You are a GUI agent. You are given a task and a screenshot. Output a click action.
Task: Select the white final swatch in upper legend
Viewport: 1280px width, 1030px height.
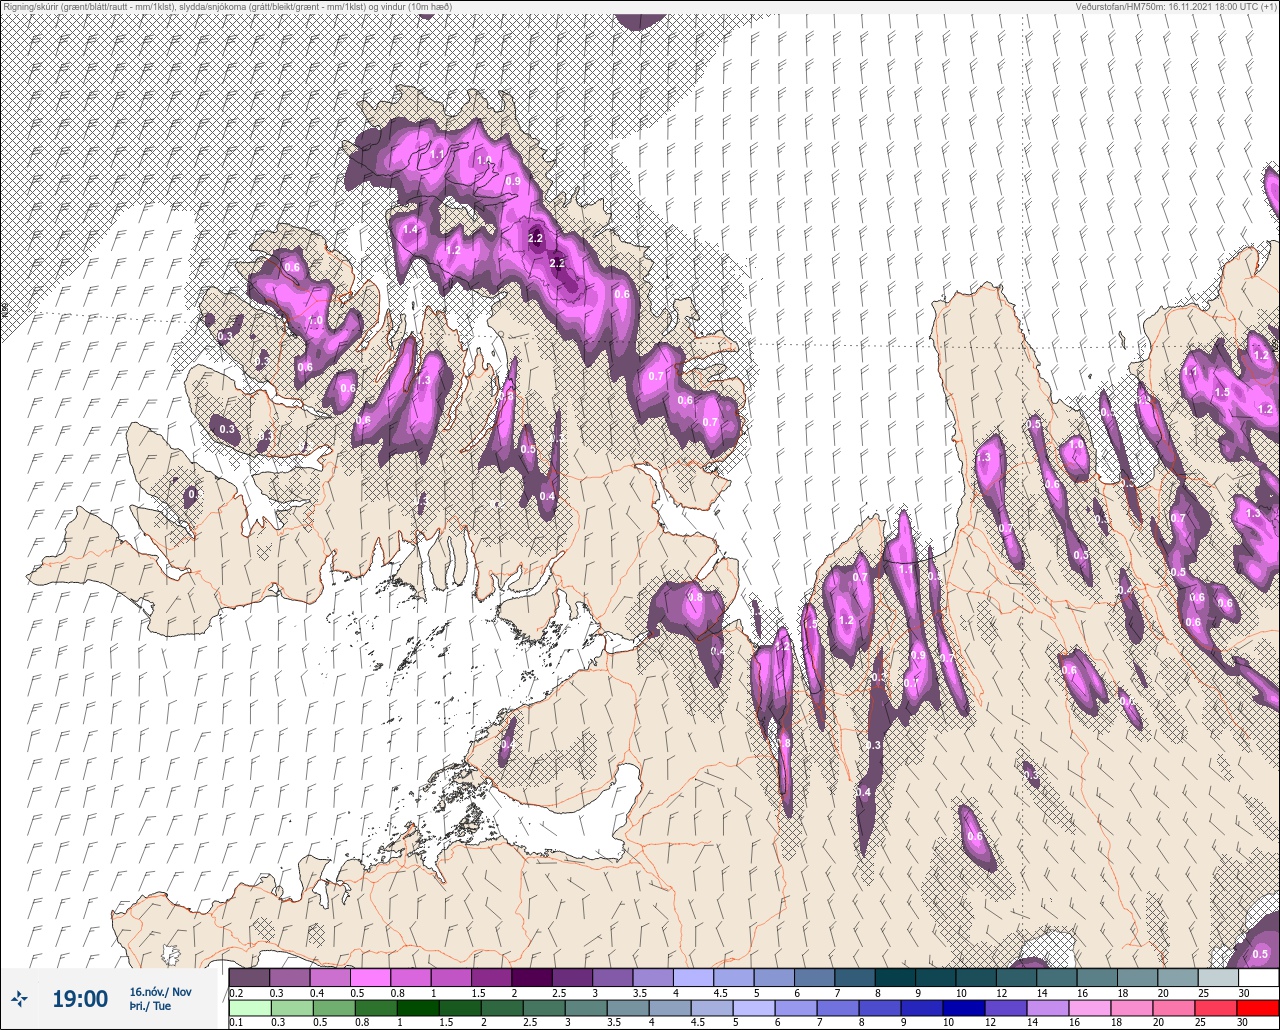tap(1258, 977)
